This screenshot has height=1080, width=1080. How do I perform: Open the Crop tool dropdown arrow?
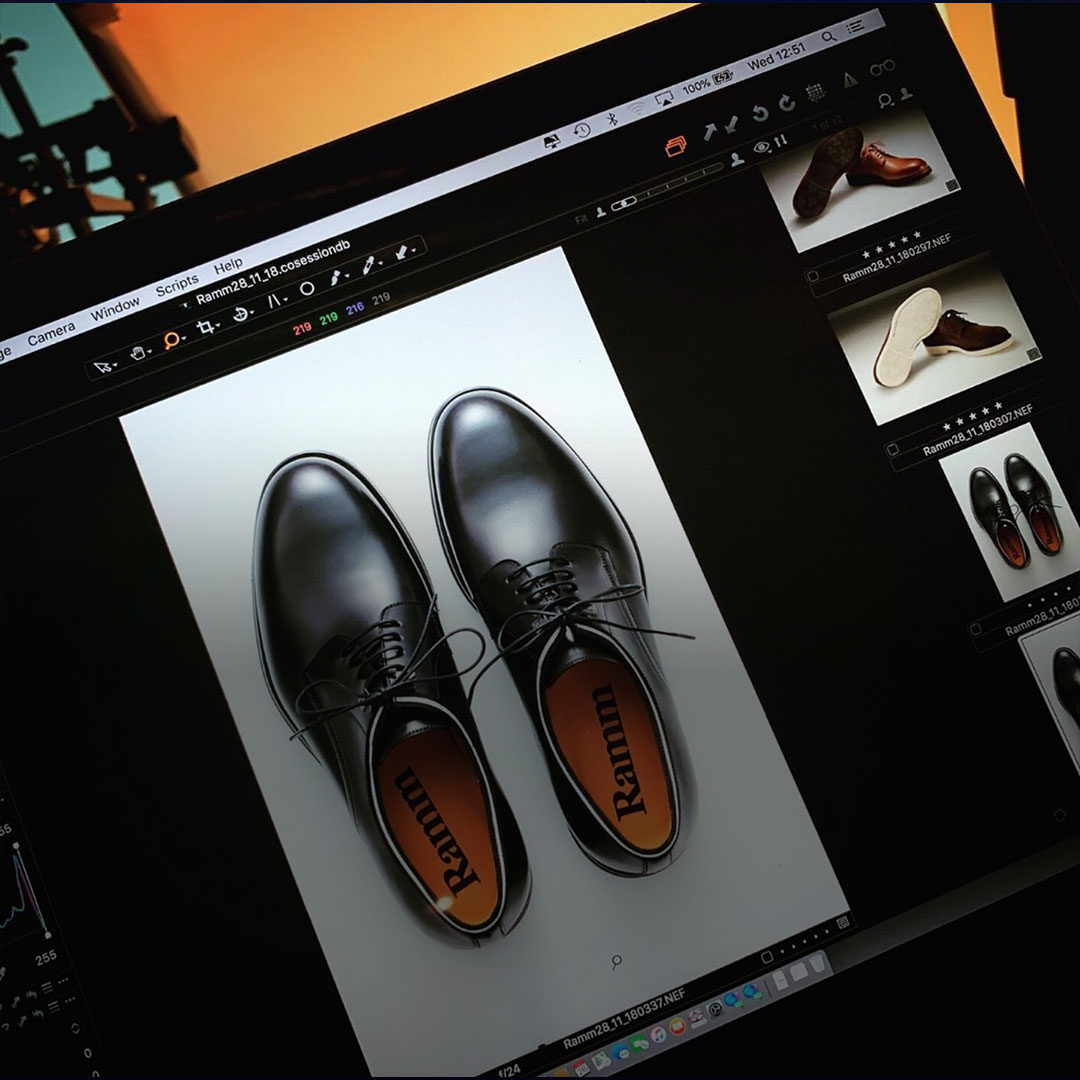point(218,324)
